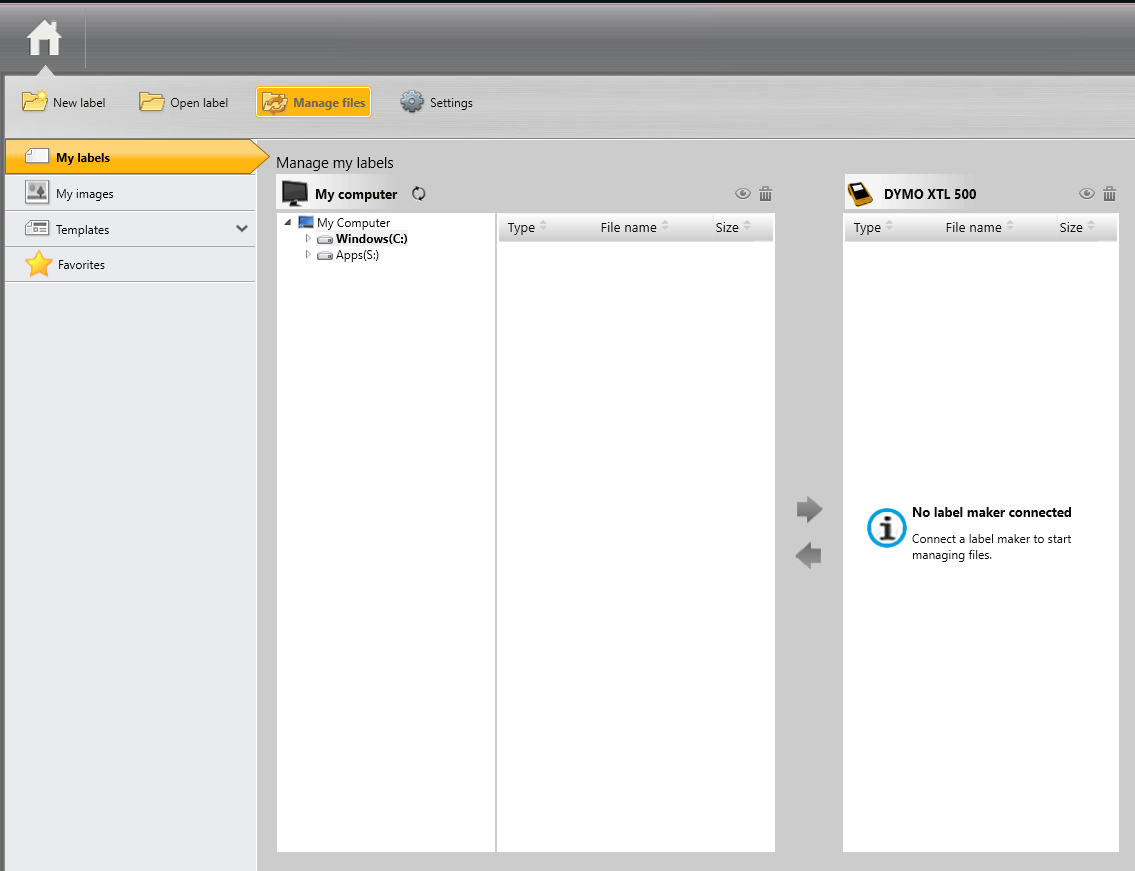
Task: Open the My images tab
Action: 85,194
